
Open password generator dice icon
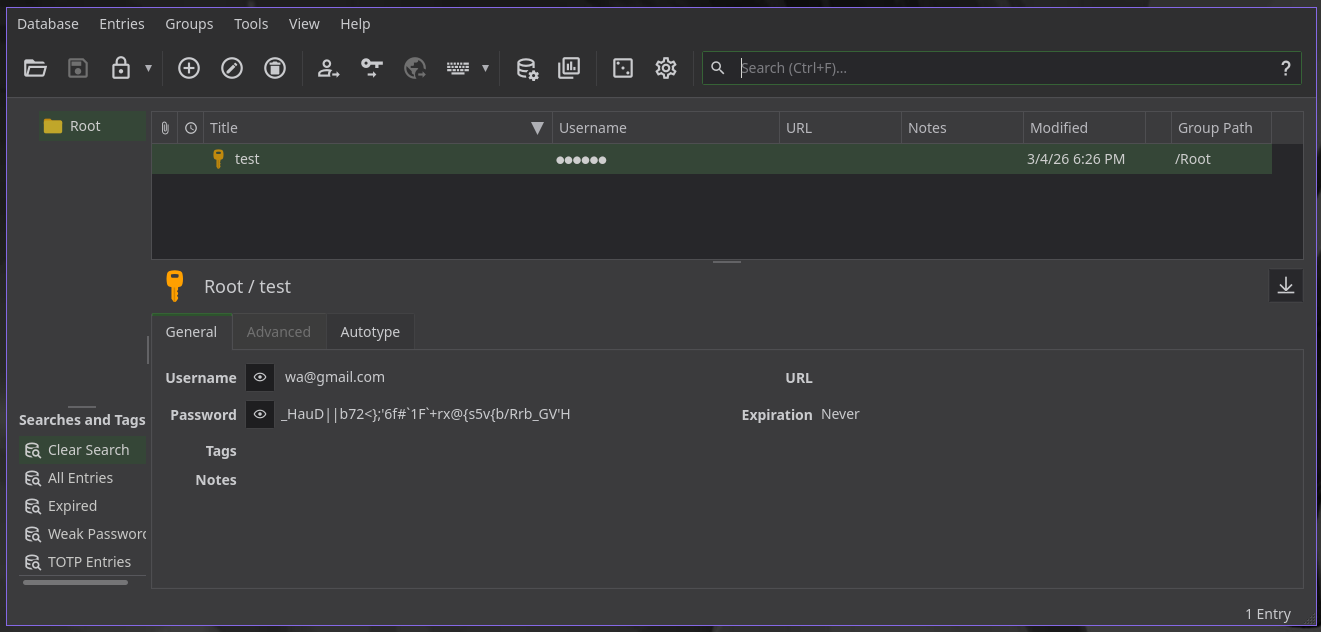623,68
